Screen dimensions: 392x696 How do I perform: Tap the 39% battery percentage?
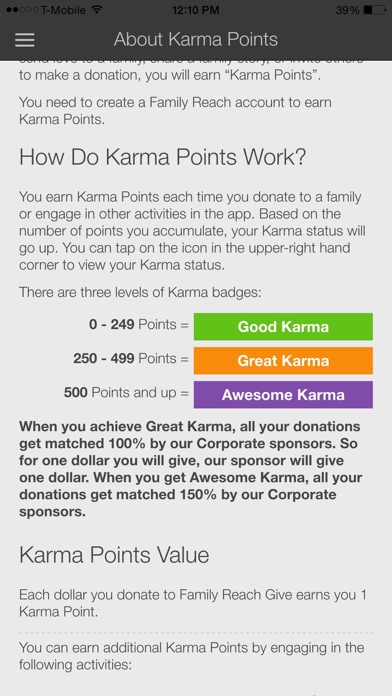click(x=348, y=10)
